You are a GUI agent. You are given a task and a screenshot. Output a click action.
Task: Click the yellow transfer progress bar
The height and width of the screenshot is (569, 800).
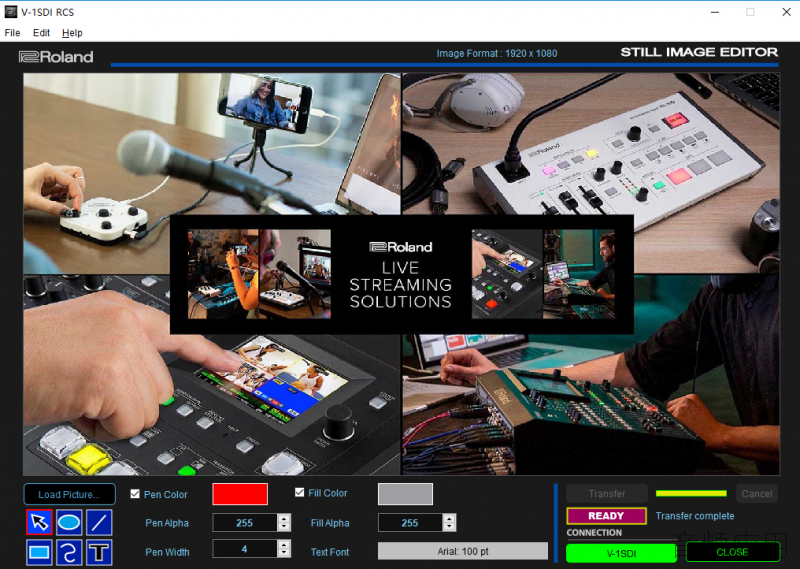691,493
